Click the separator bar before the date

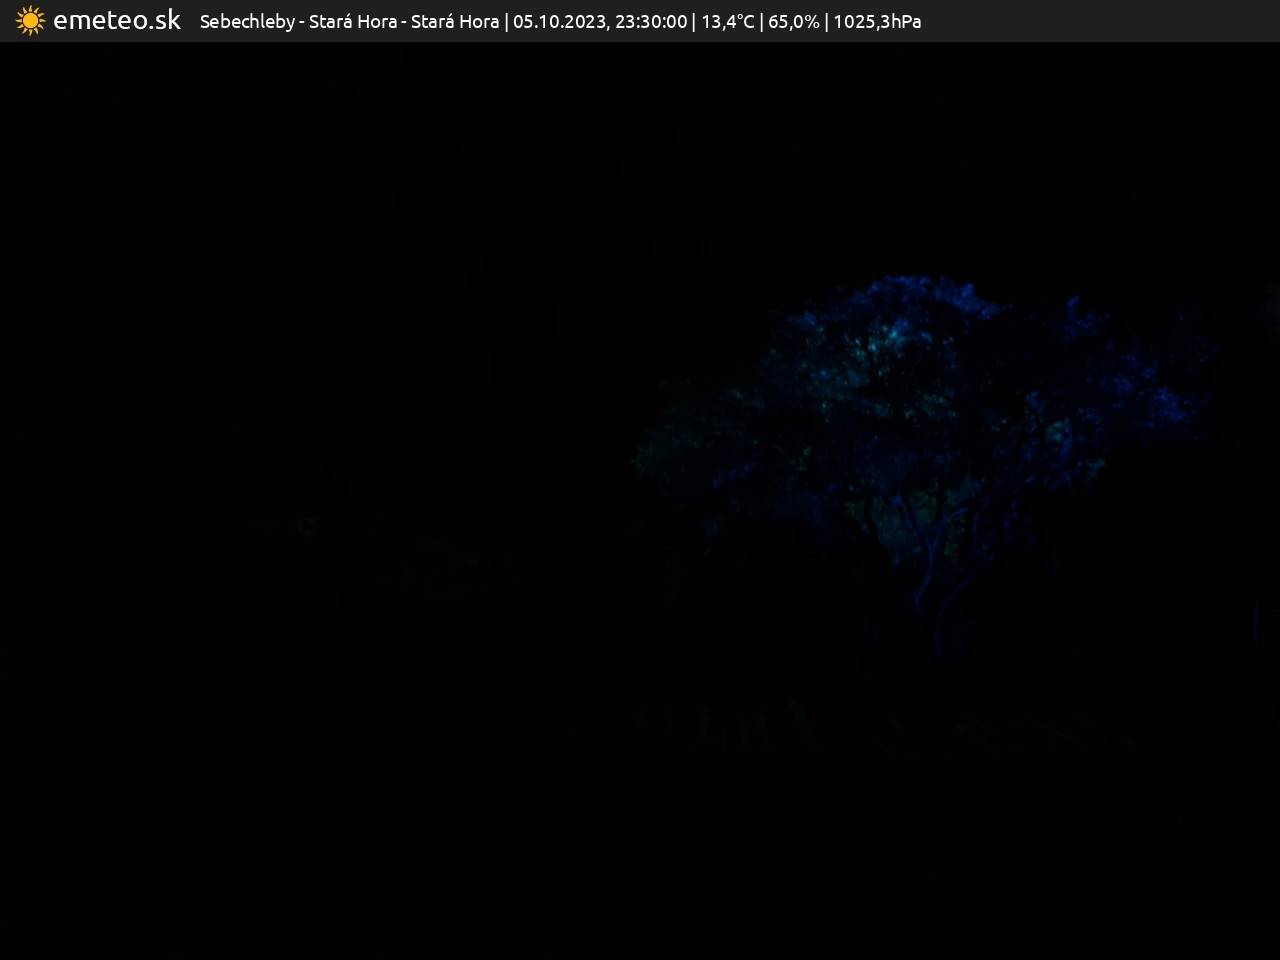[x=507, y=21]
